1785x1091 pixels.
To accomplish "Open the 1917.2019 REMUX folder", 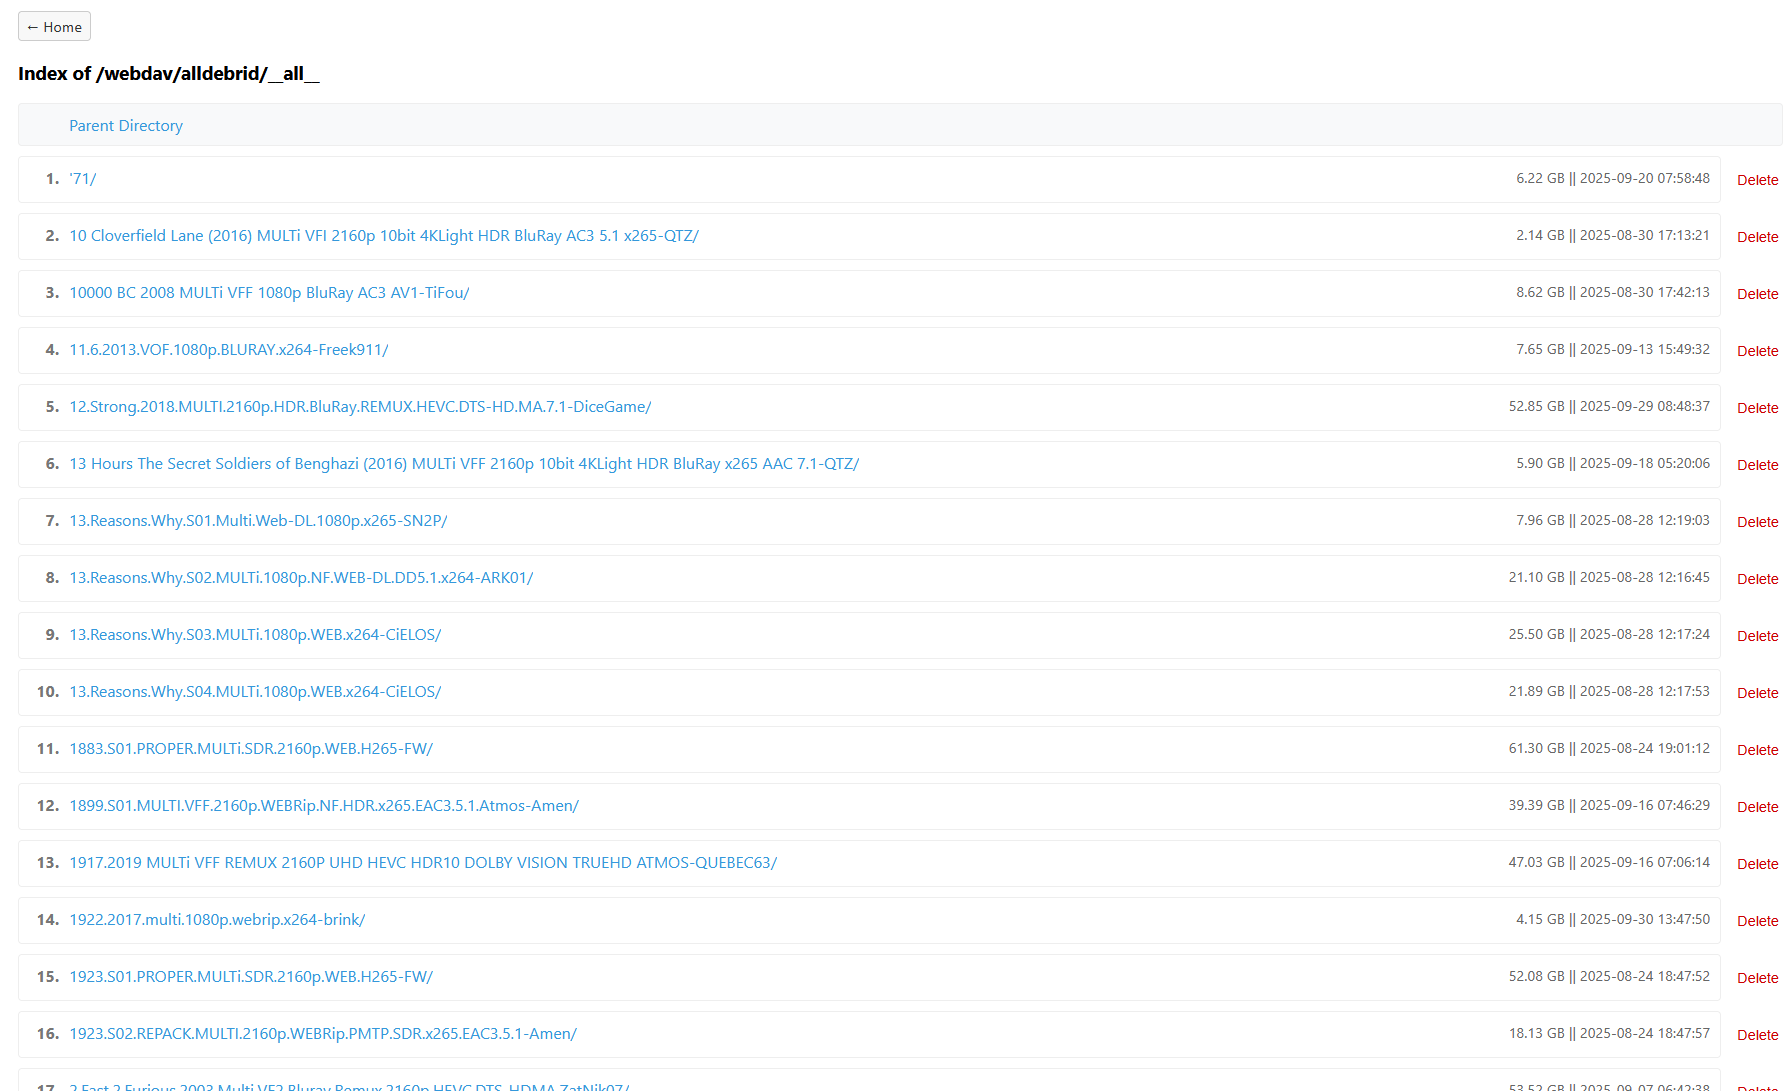I will tap(423, 863).
